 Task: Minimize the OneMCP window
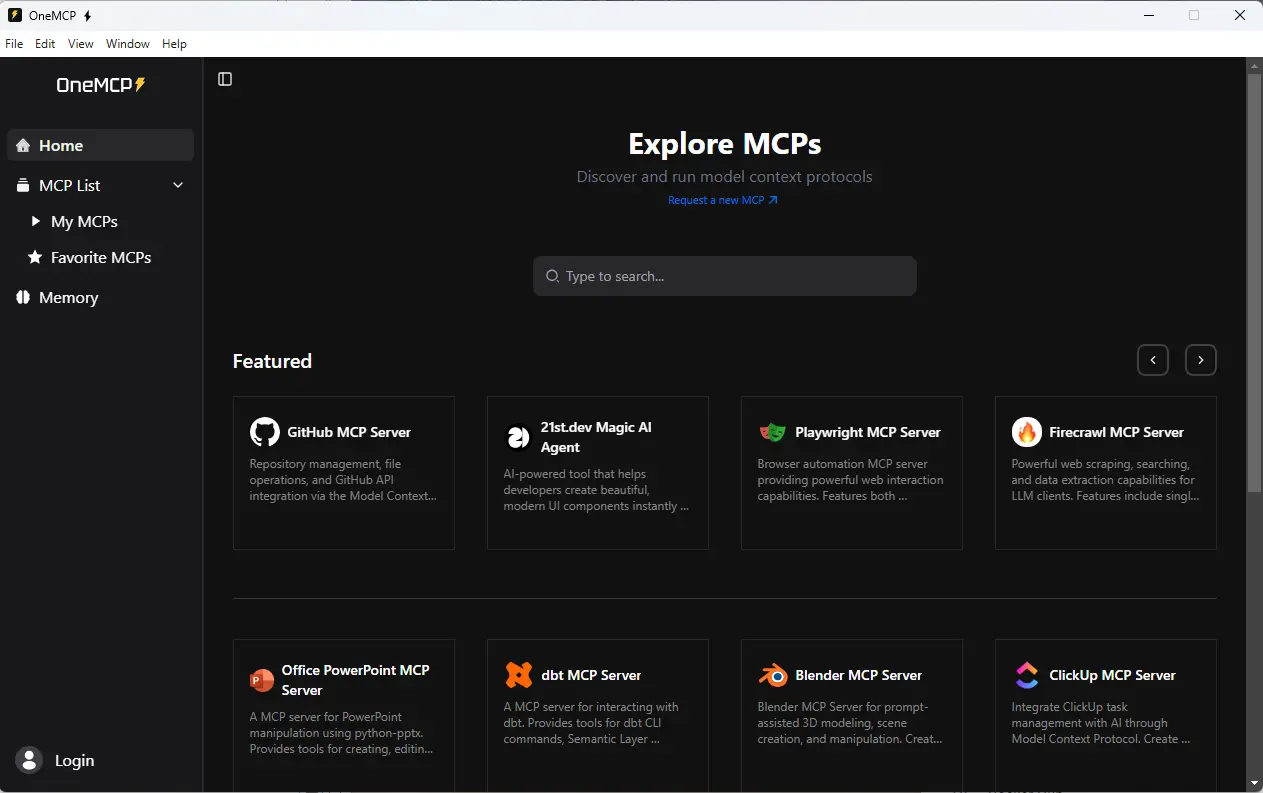click(x=1151, y=15)
